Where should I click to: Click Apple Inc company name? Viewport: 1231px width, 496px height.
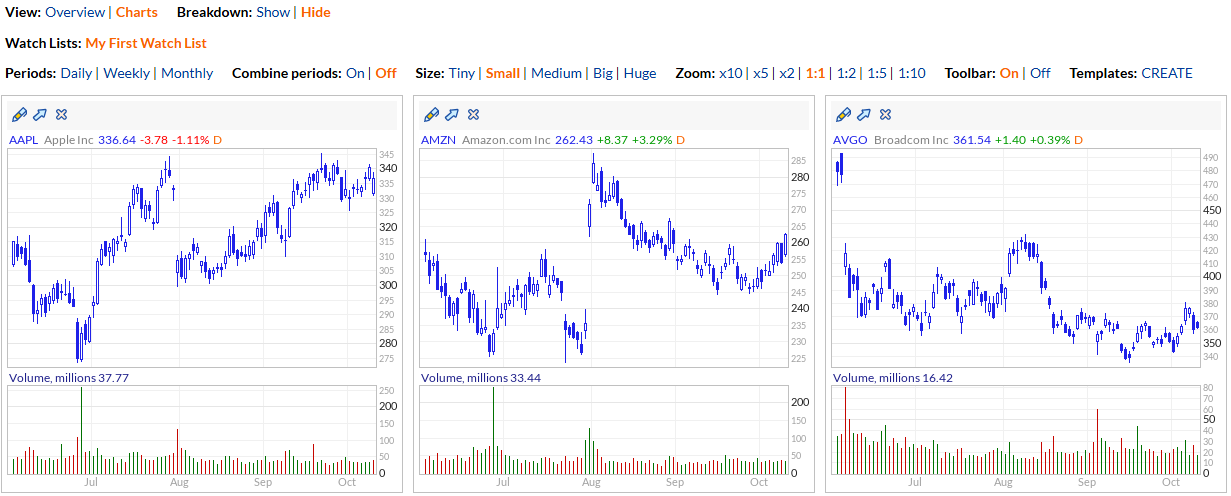(69, 140)
